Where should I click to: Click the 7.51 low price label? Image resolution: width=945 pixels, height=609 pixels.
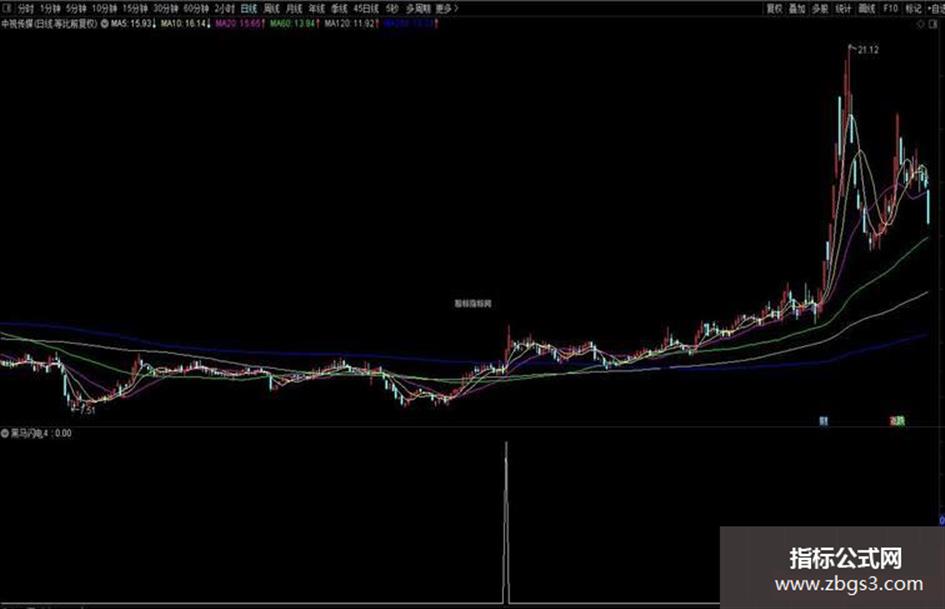click(87, 411)
